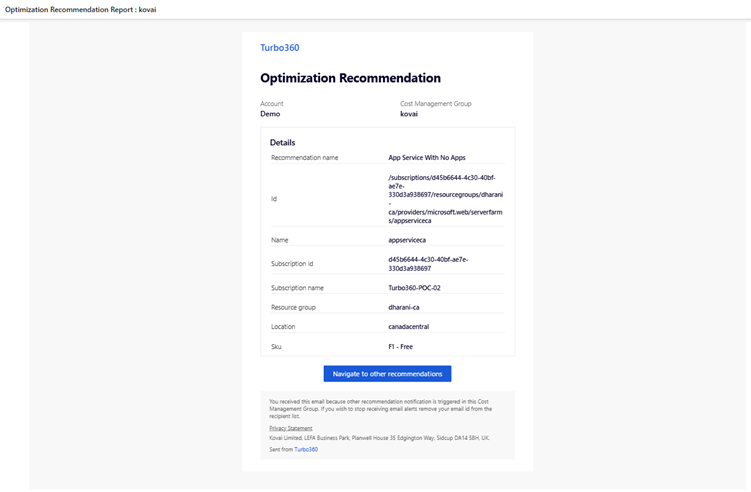Click the Turbo360 link after Sent from
Screen dimensions: 751x492
tap(306, 449)
